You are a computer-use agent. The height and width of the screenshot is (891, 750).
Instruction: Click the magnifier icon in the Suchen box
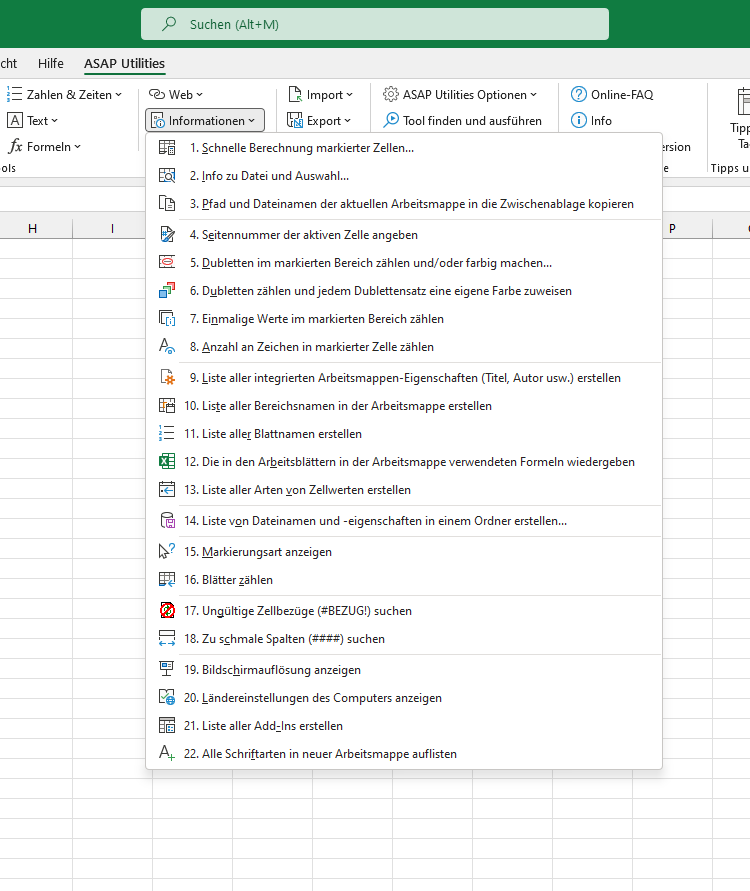pos(169,24)
